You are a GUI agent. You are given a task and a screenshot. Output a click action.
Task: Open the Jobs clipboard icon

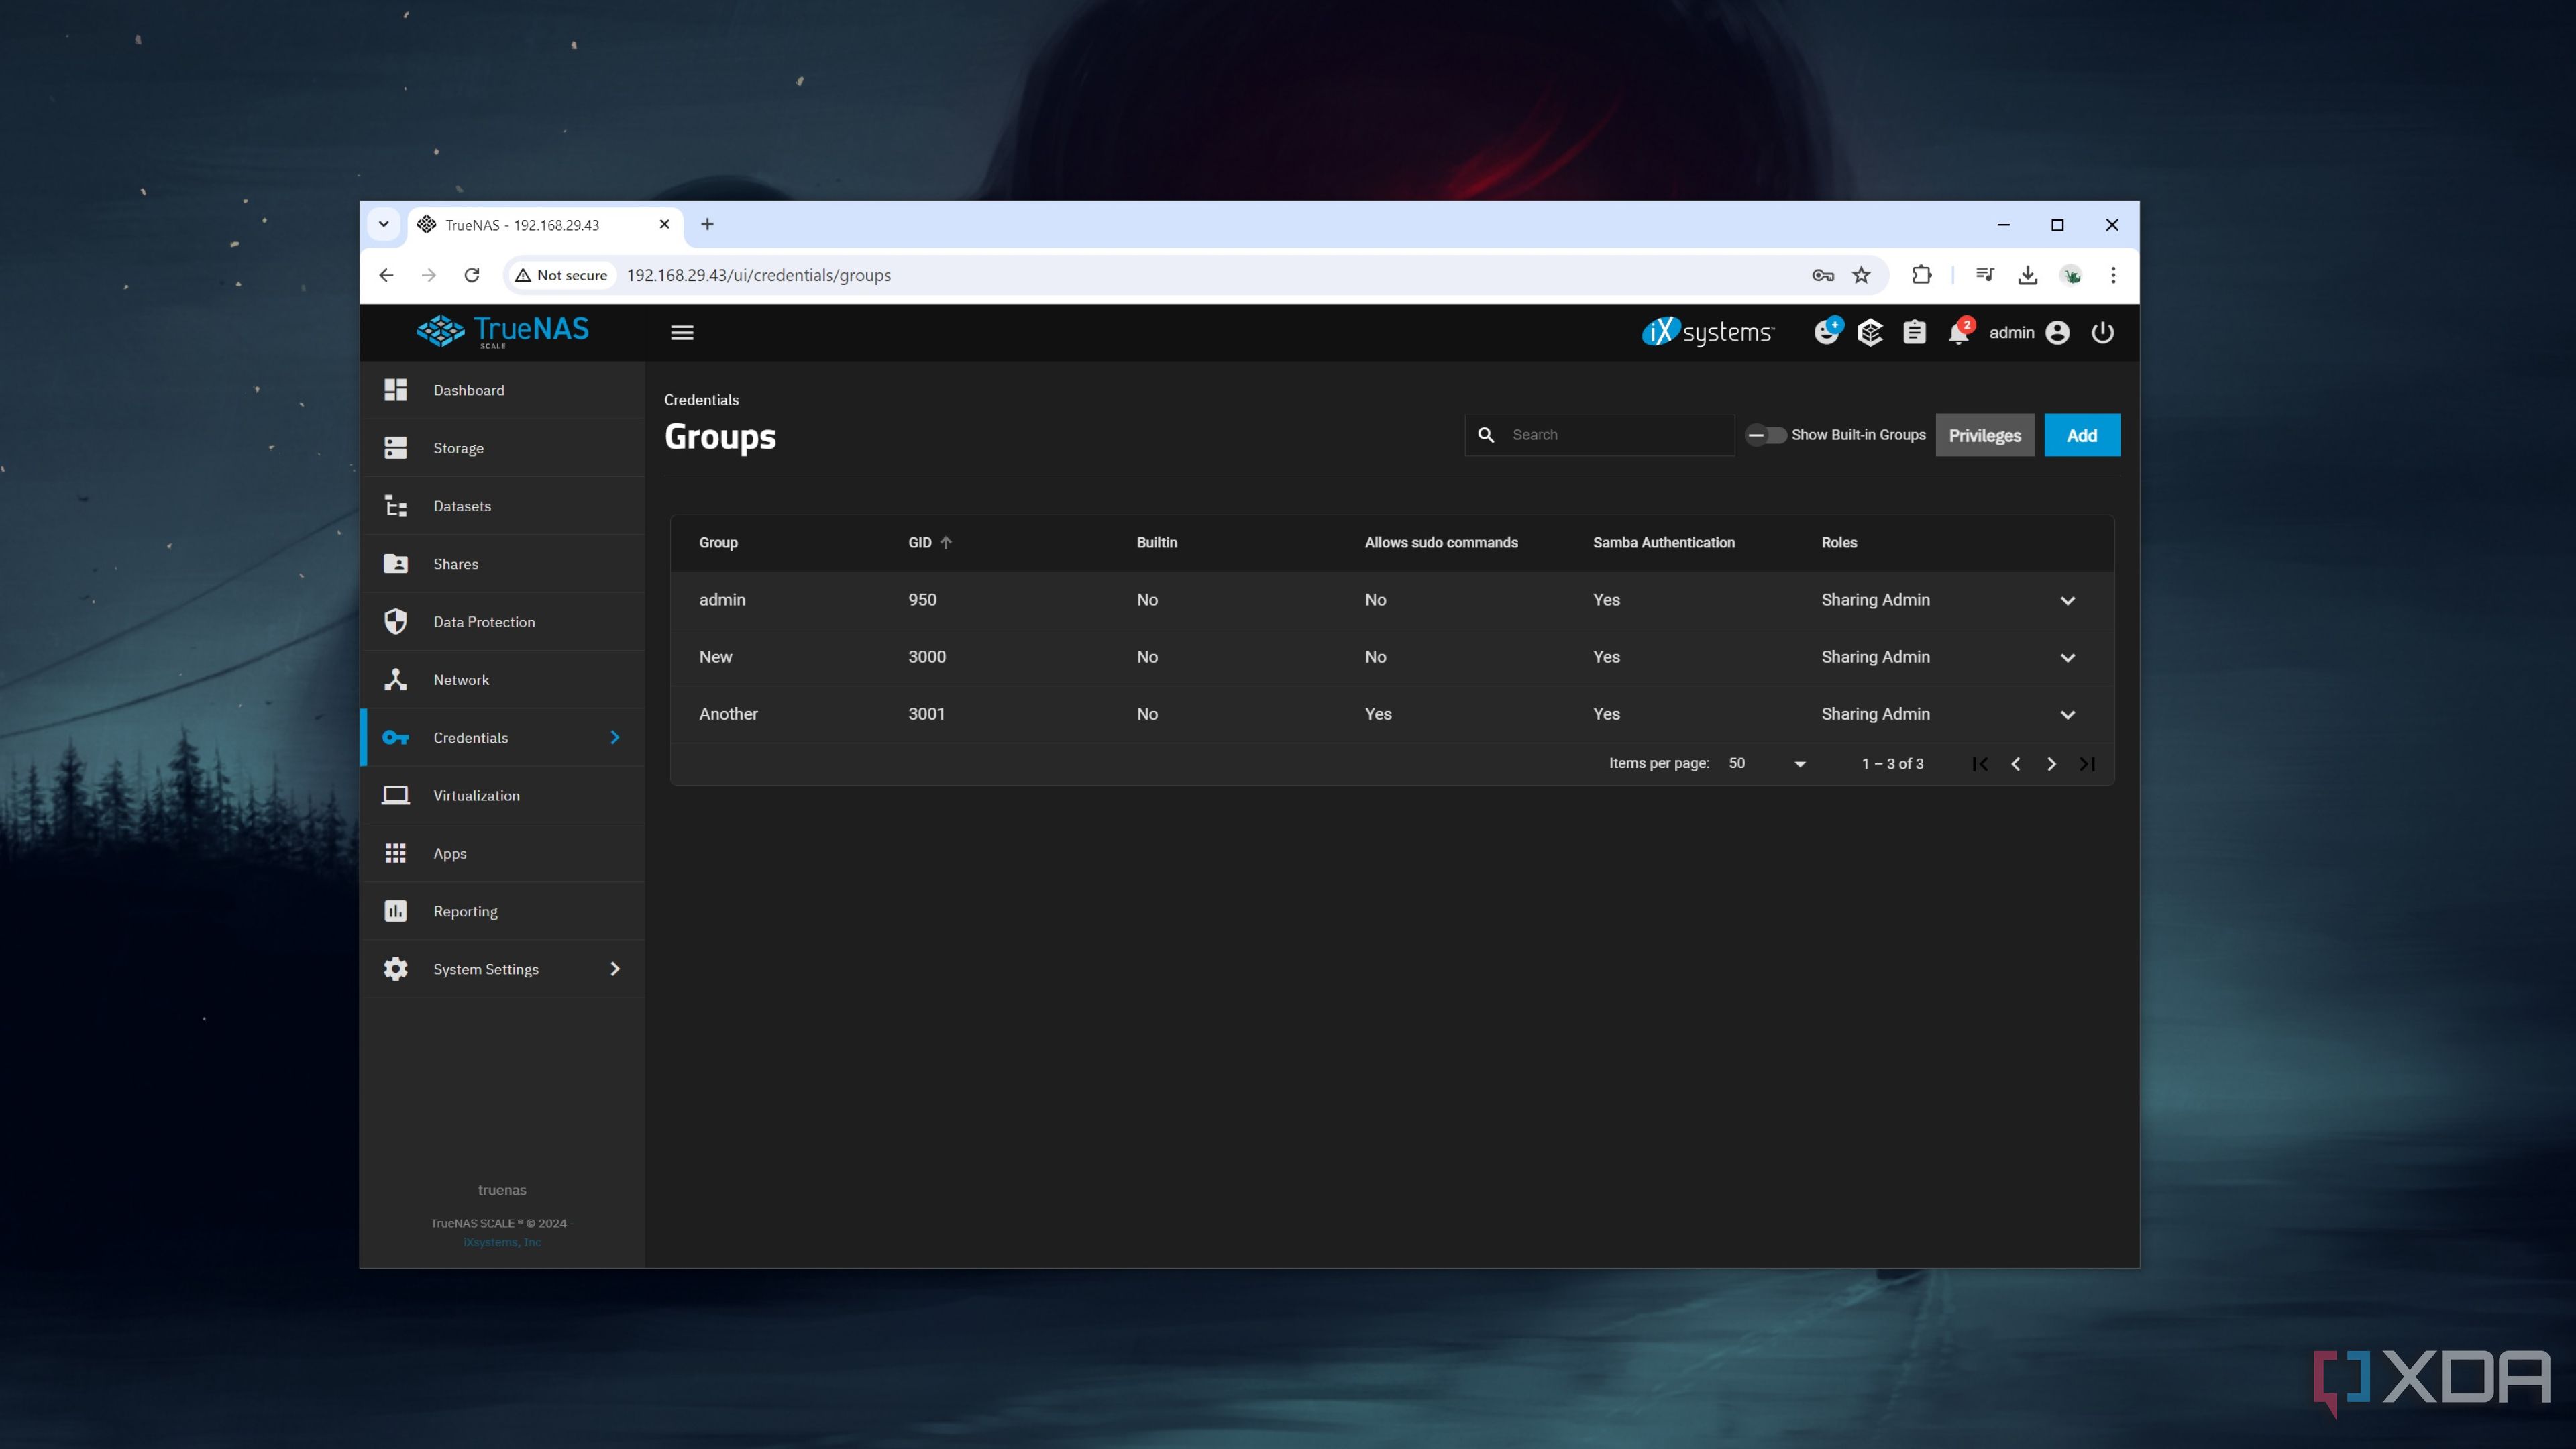point(1913,333)
